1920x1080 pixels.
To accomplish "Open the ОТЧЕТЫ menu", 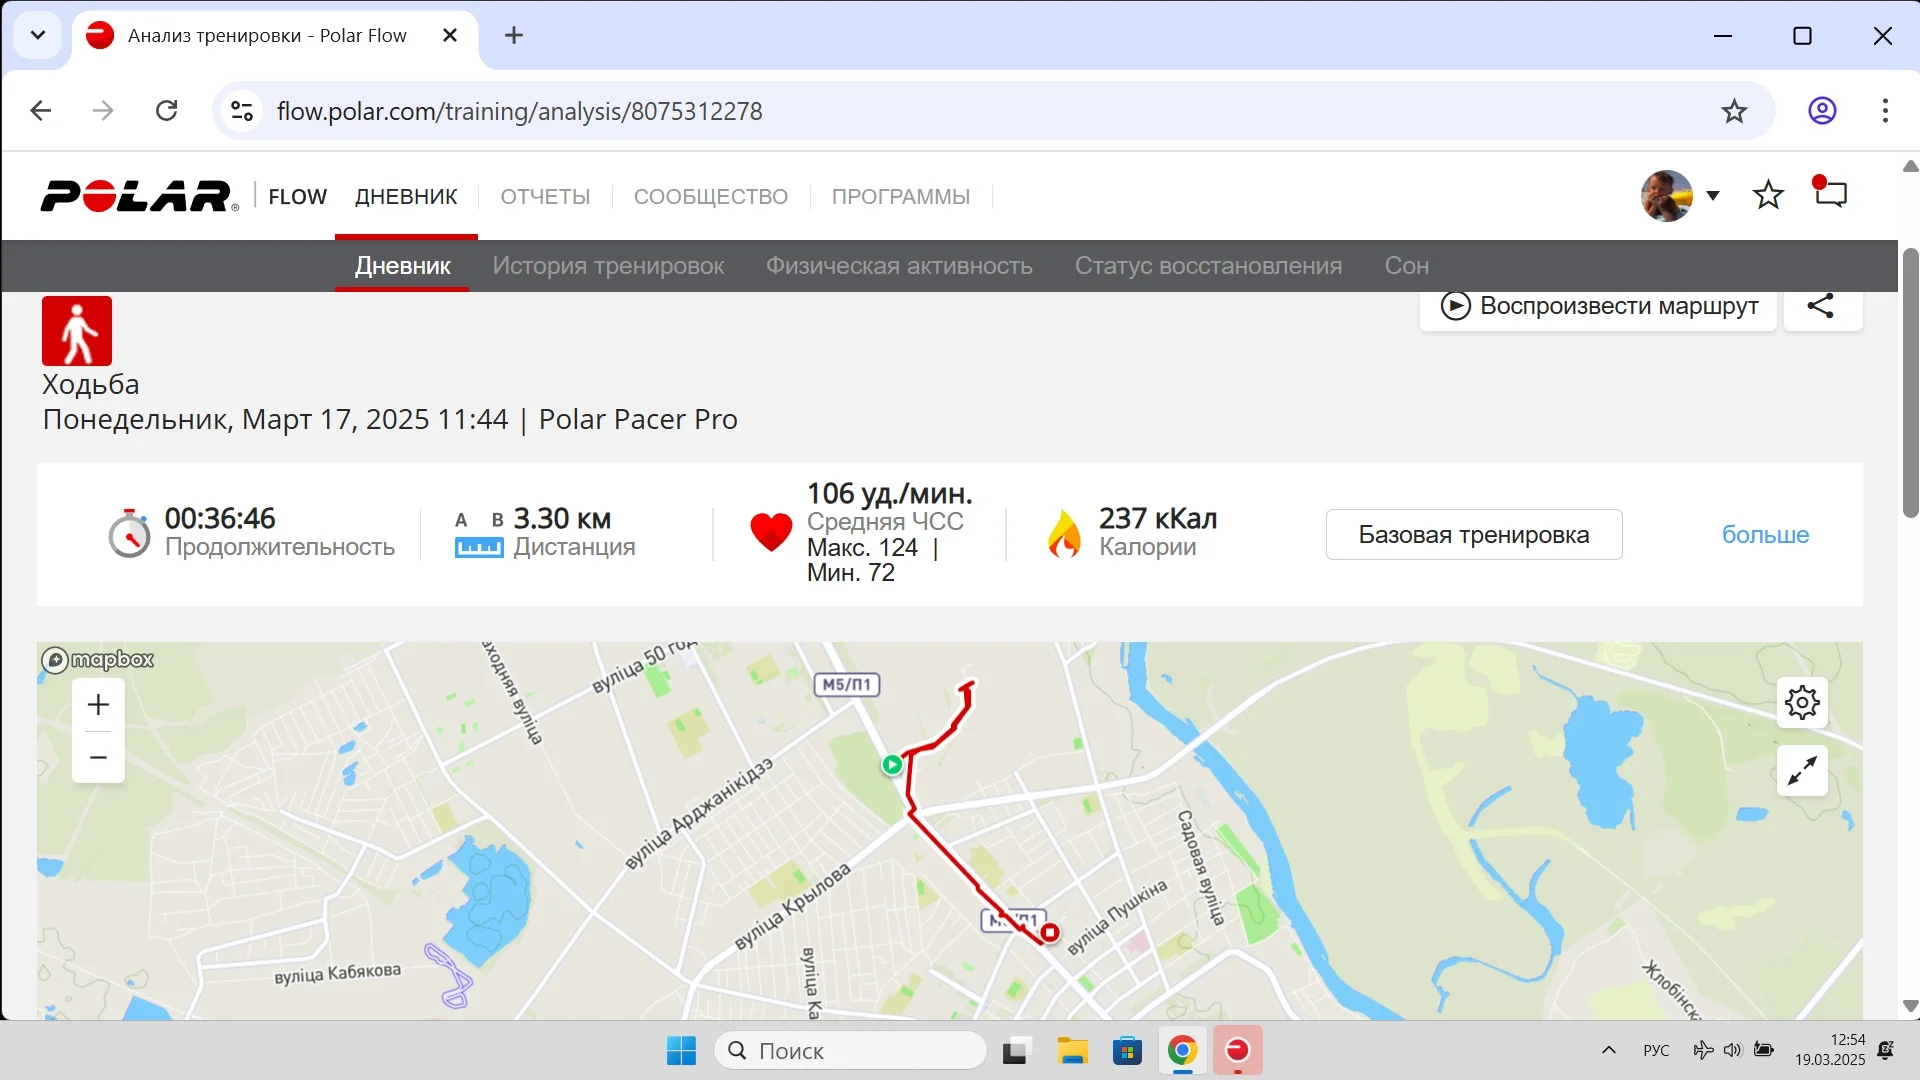I will coord(545,197).
